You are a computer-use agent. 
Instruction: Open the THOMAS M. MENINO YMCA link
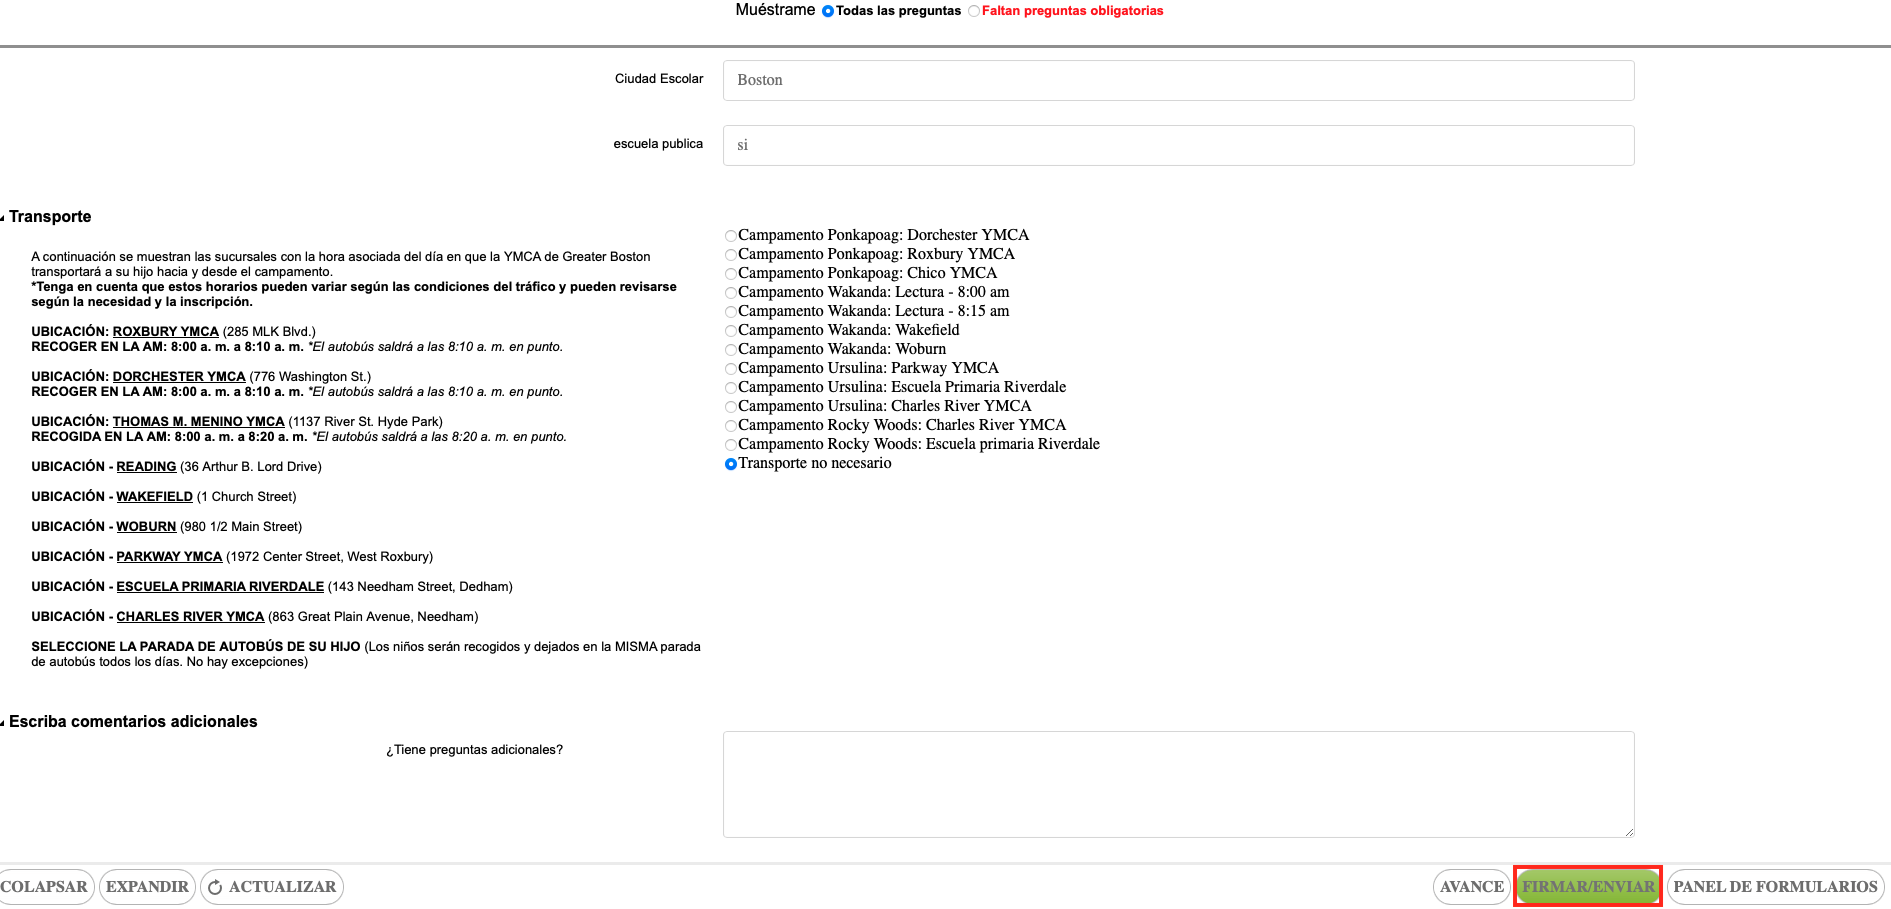[x=198, y=422]
